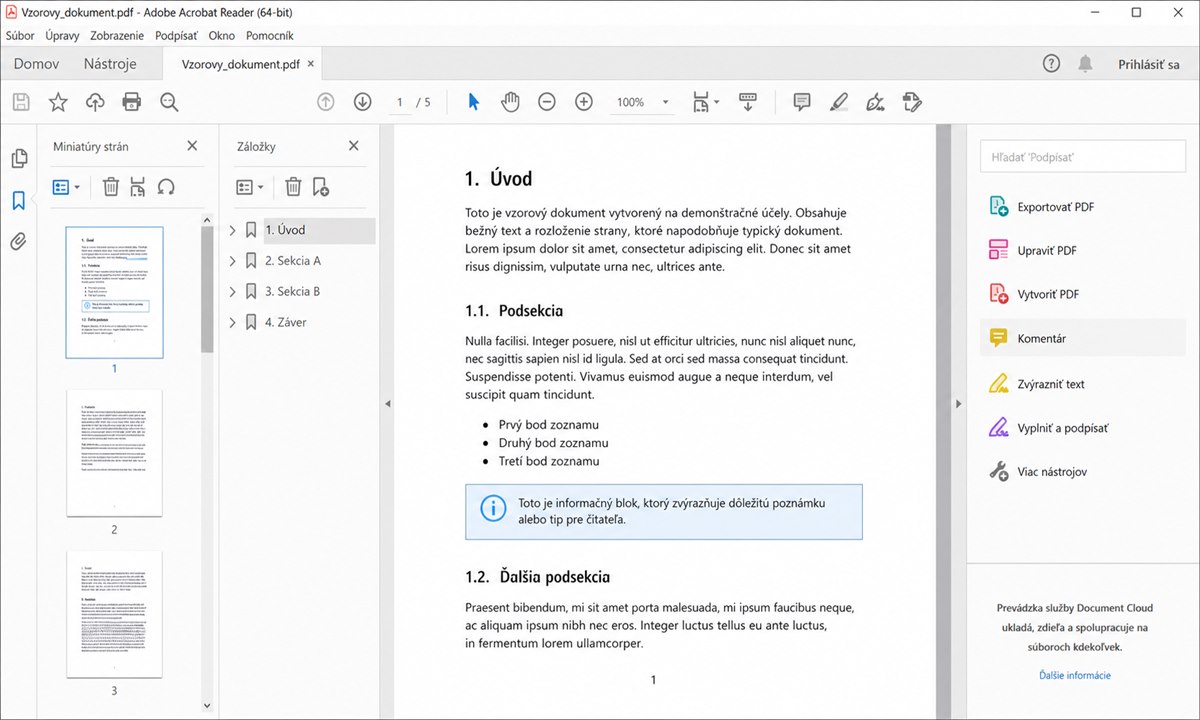This screenshot has width=1200, height=720.
Task: Add new bookmark icon in Záložky panel
Action: [320, 187]
